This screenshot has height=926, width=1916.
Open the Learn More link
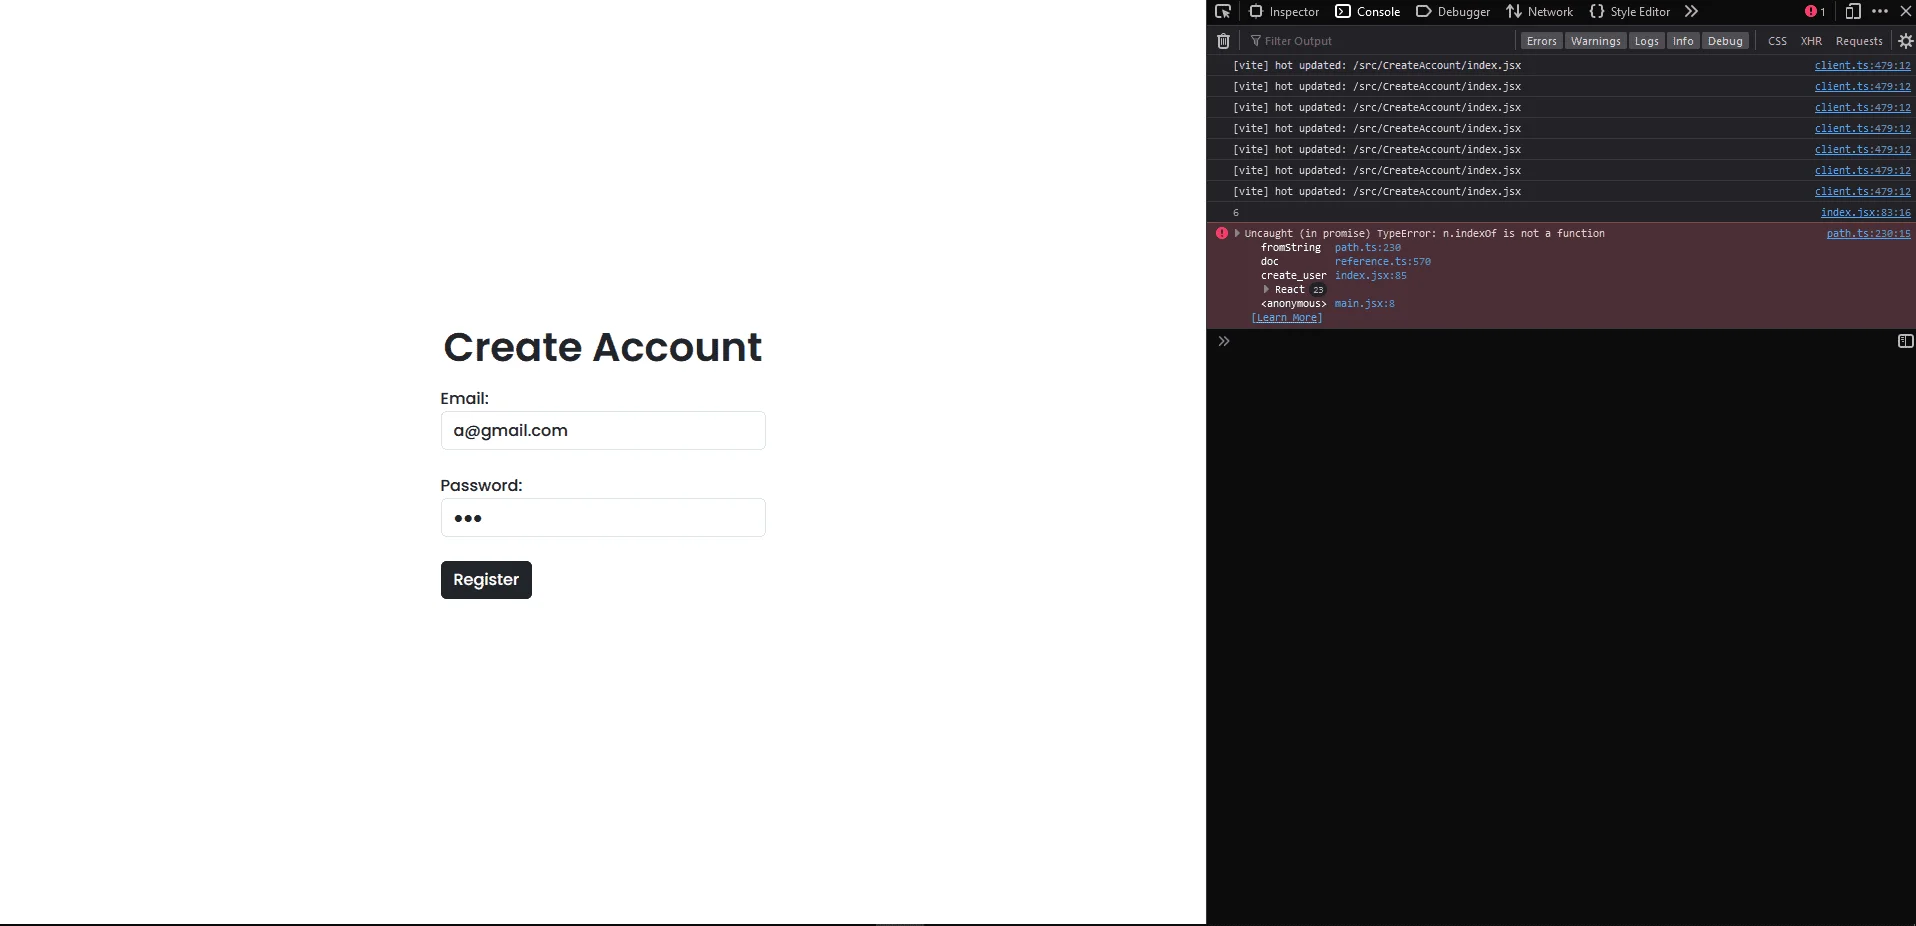click(1287, 318)
